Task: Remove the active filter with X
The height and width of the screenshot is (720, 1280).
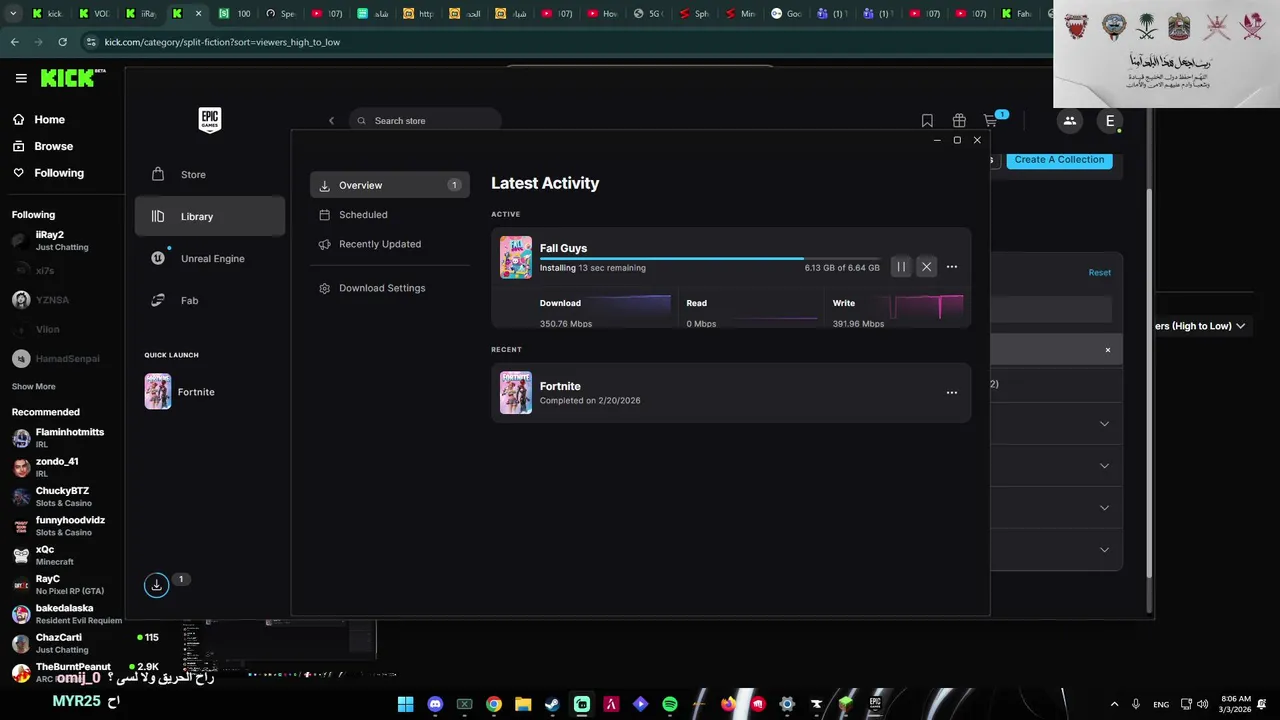Action: [x=1107, y=350]
